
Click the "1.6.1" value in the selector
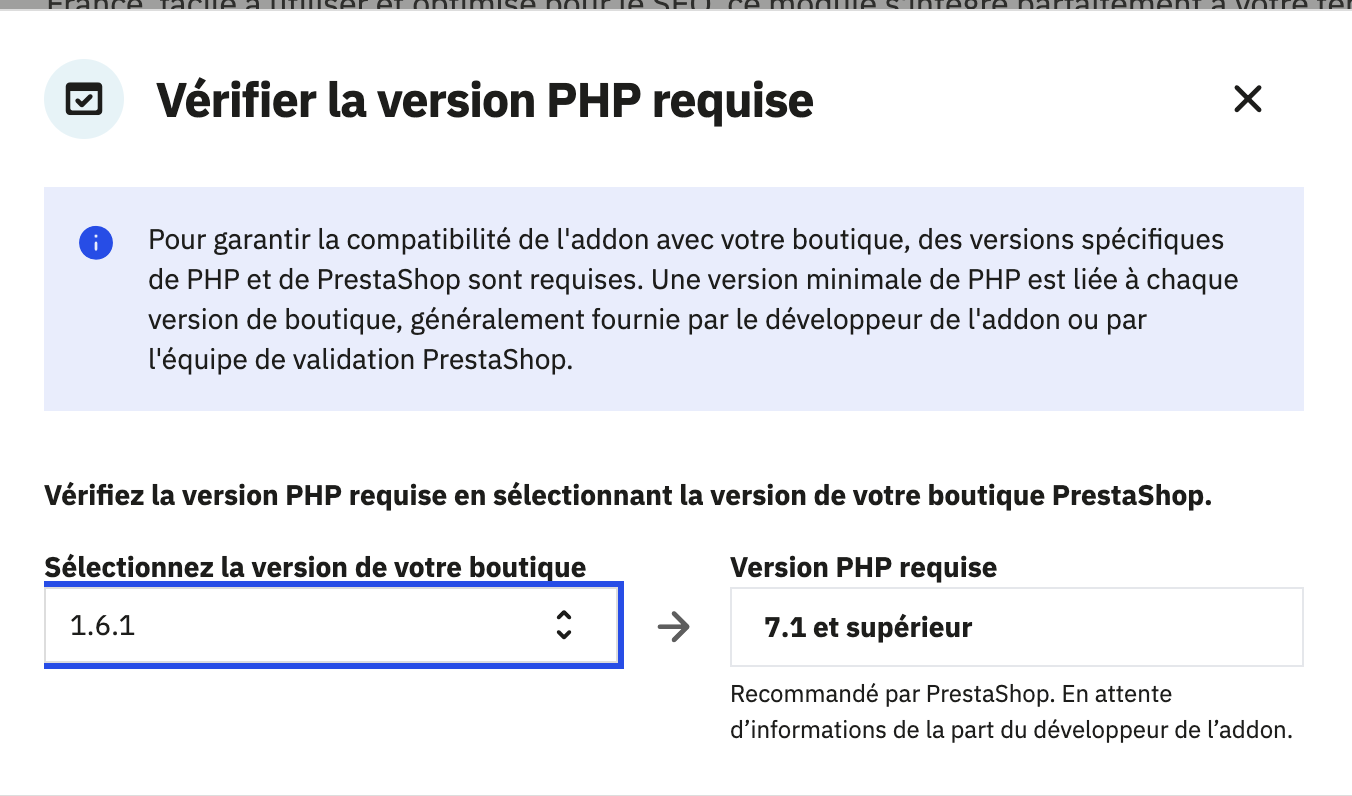point(103,627)
